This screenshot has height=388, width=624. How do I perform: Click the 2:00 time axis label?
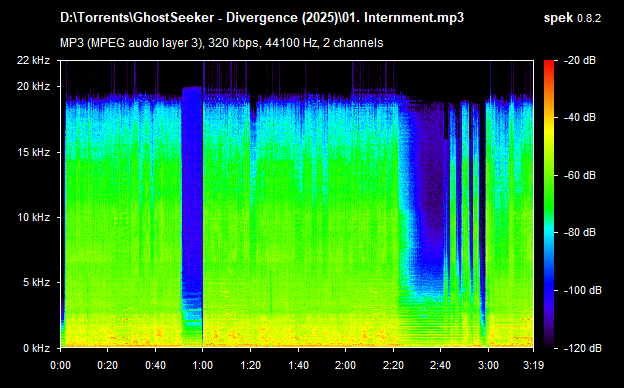tap(345, 365)
